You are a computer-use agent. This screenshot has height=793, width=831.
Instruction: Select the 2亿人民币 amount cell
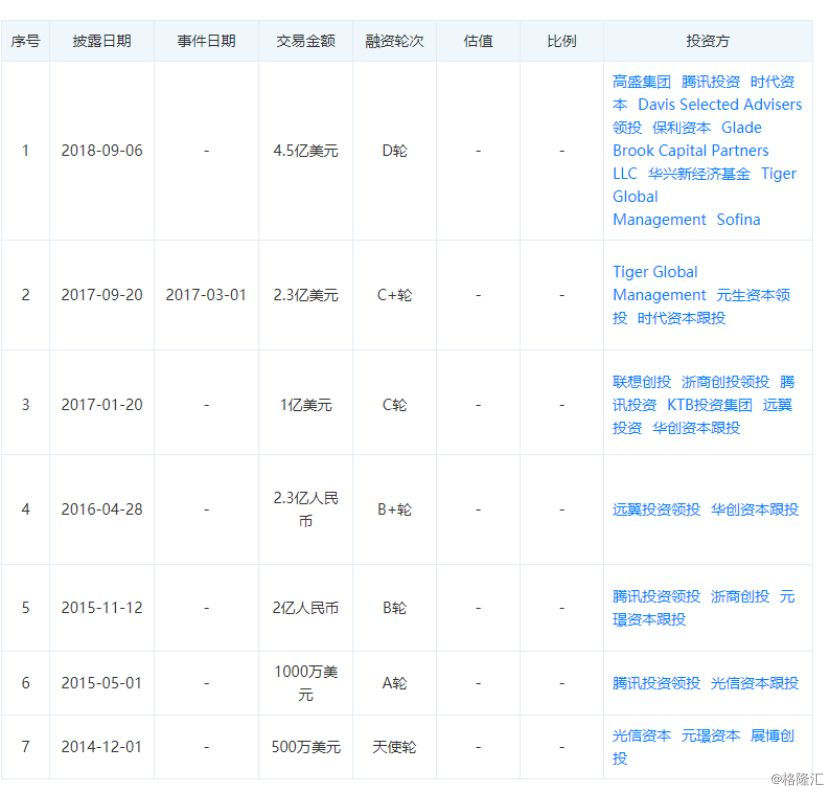tap(306, 607)
